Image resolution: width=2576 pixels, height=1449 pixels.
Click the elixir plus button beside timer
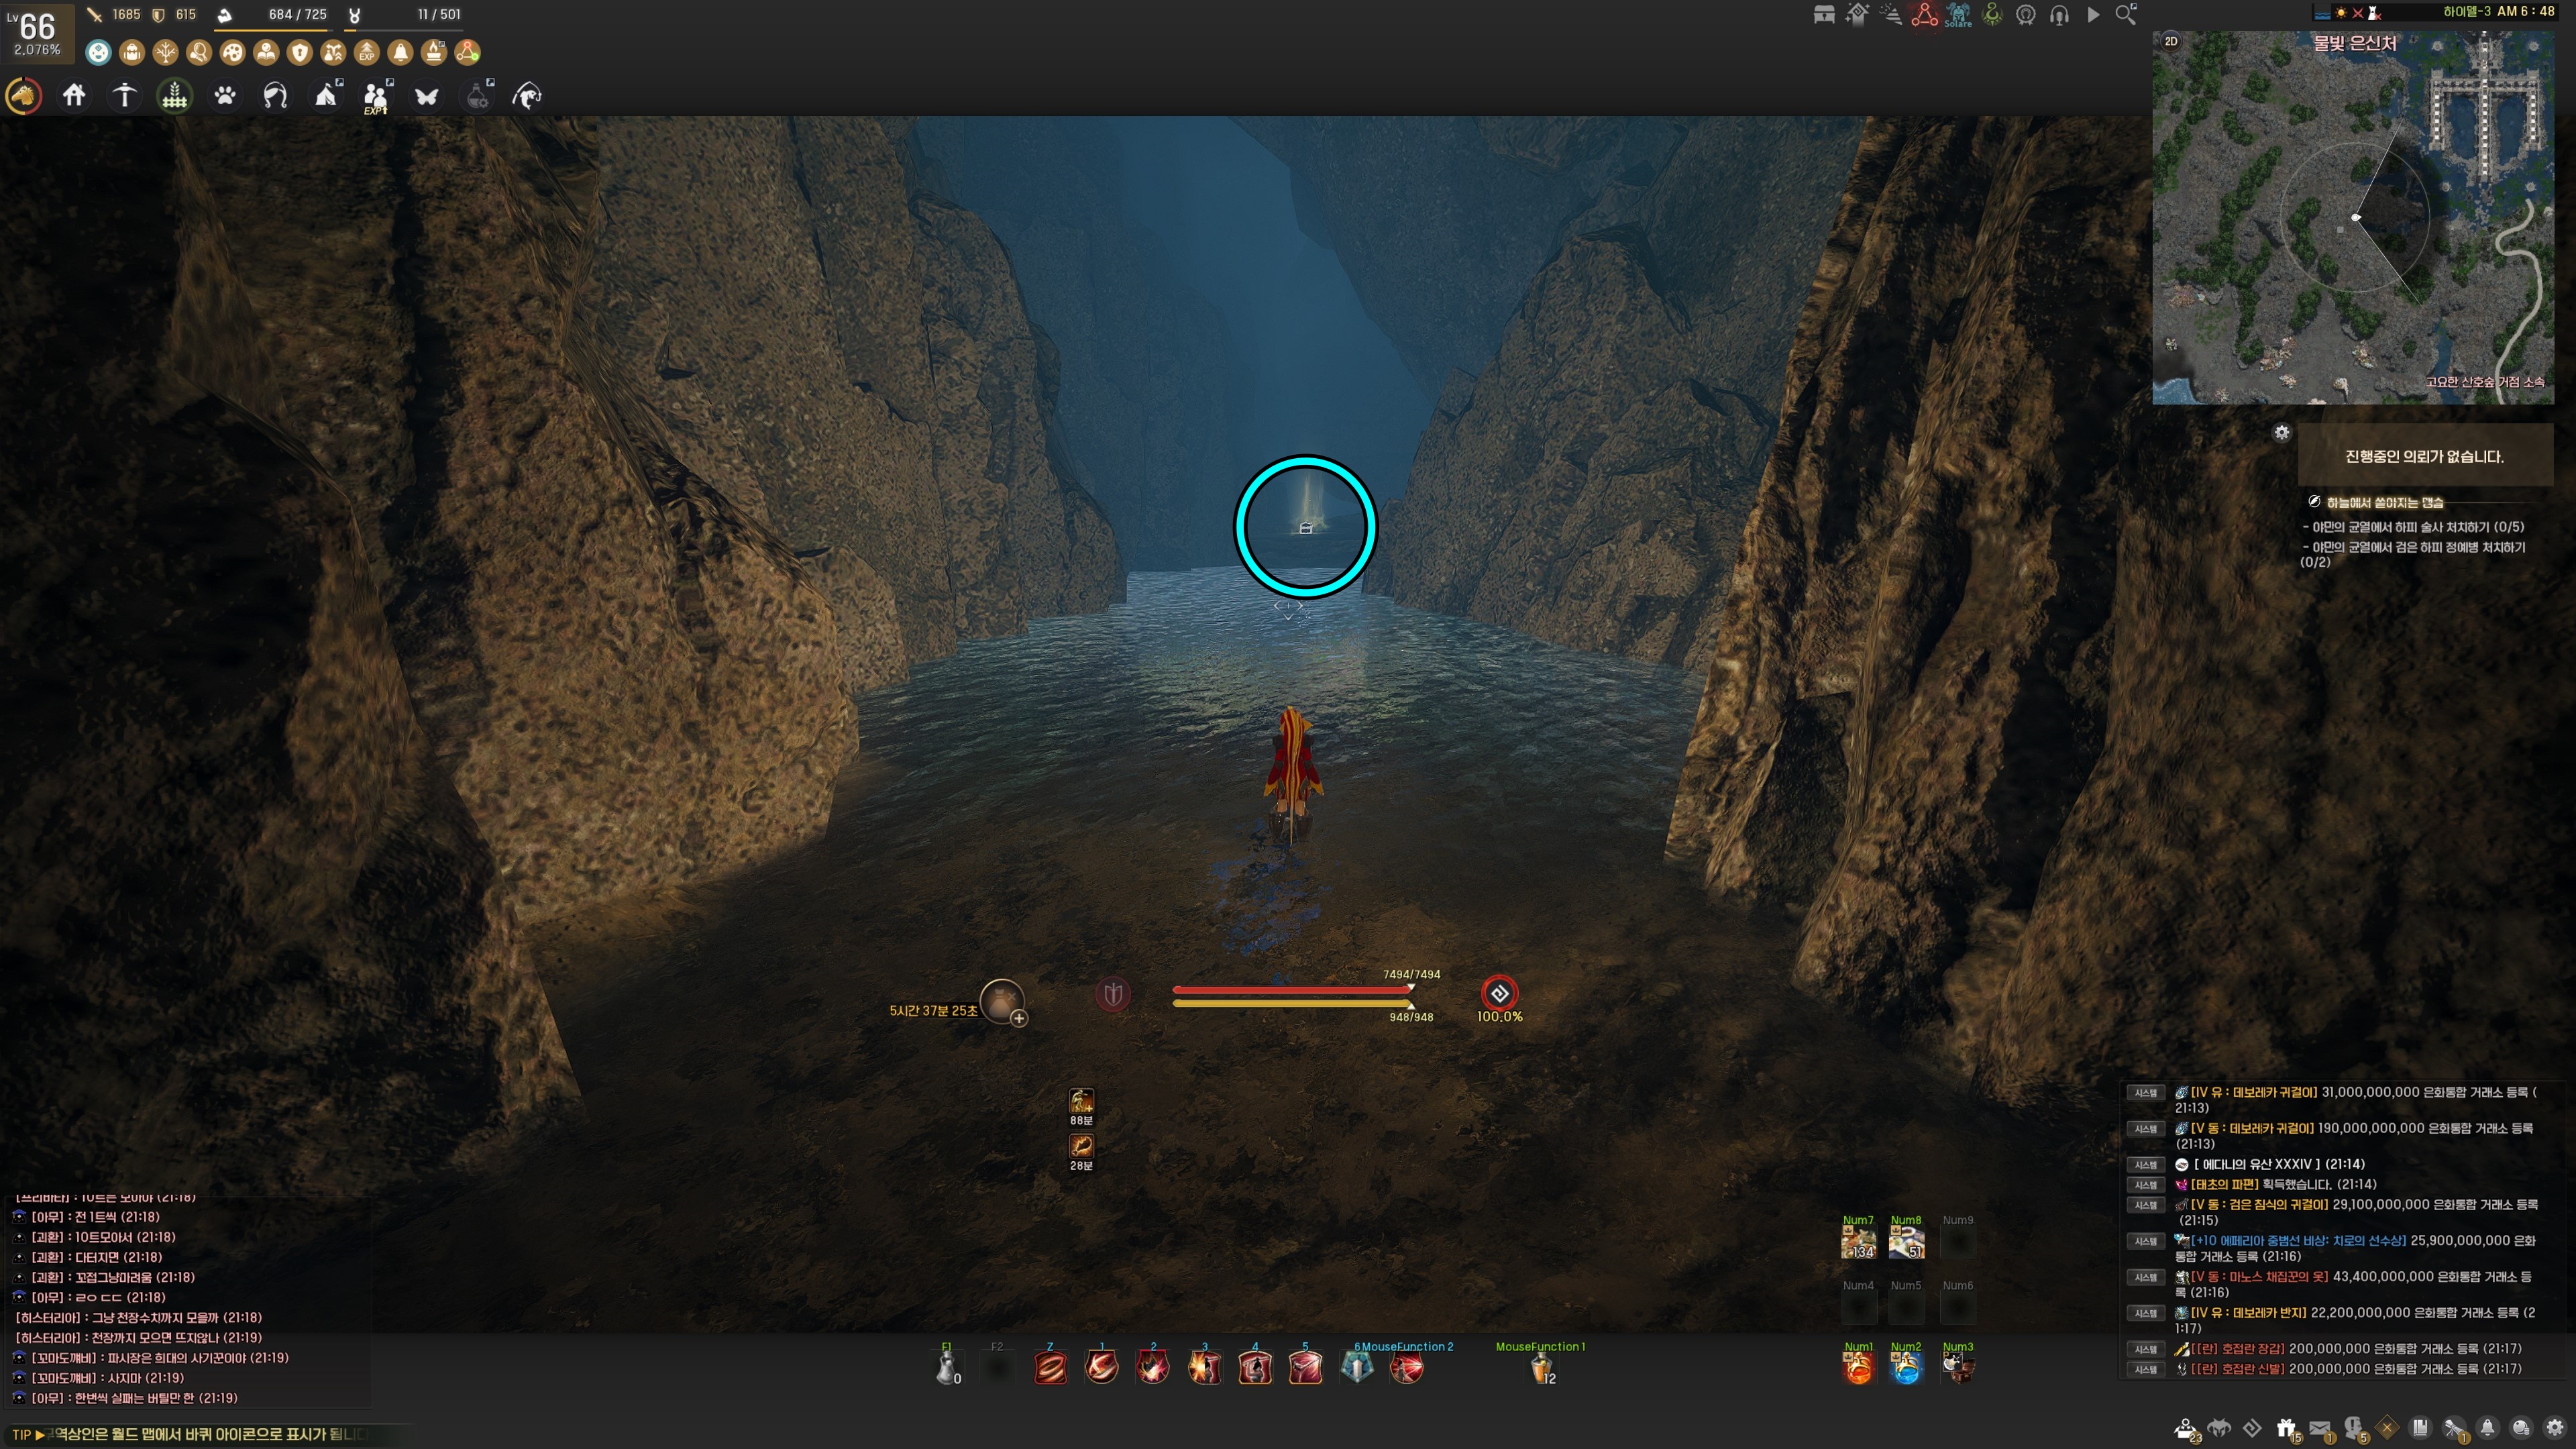point(1018,1018)
